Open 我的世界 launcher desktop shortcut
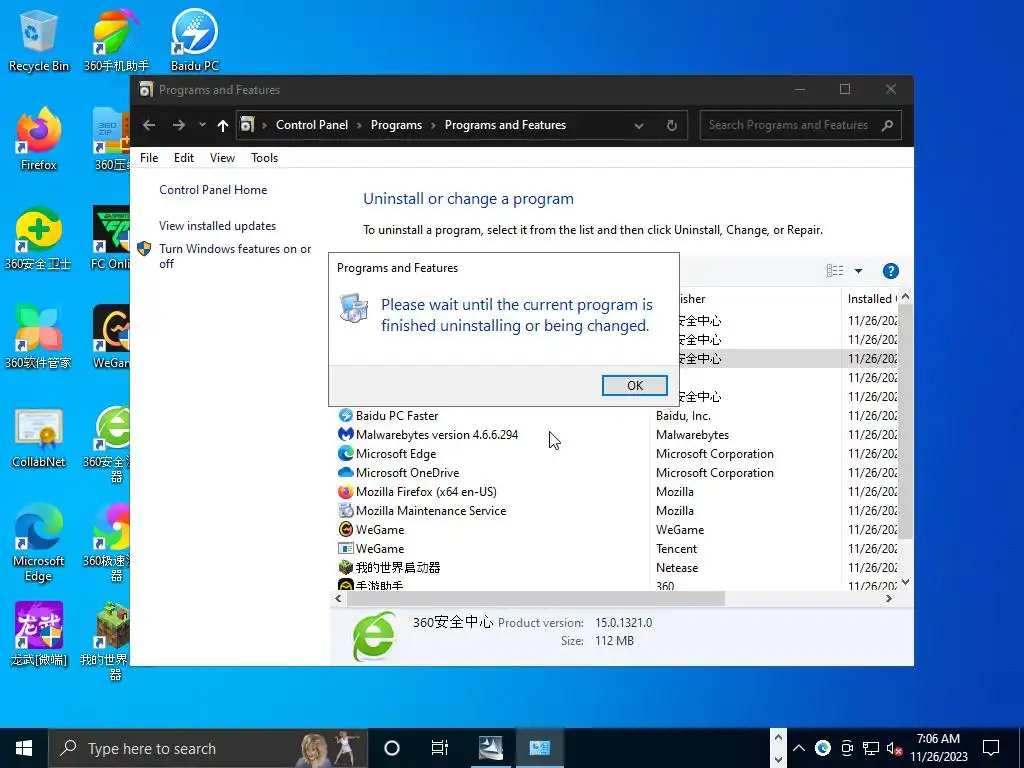The width and height of the screenshot is (1024, 768). tap(110, 642)
